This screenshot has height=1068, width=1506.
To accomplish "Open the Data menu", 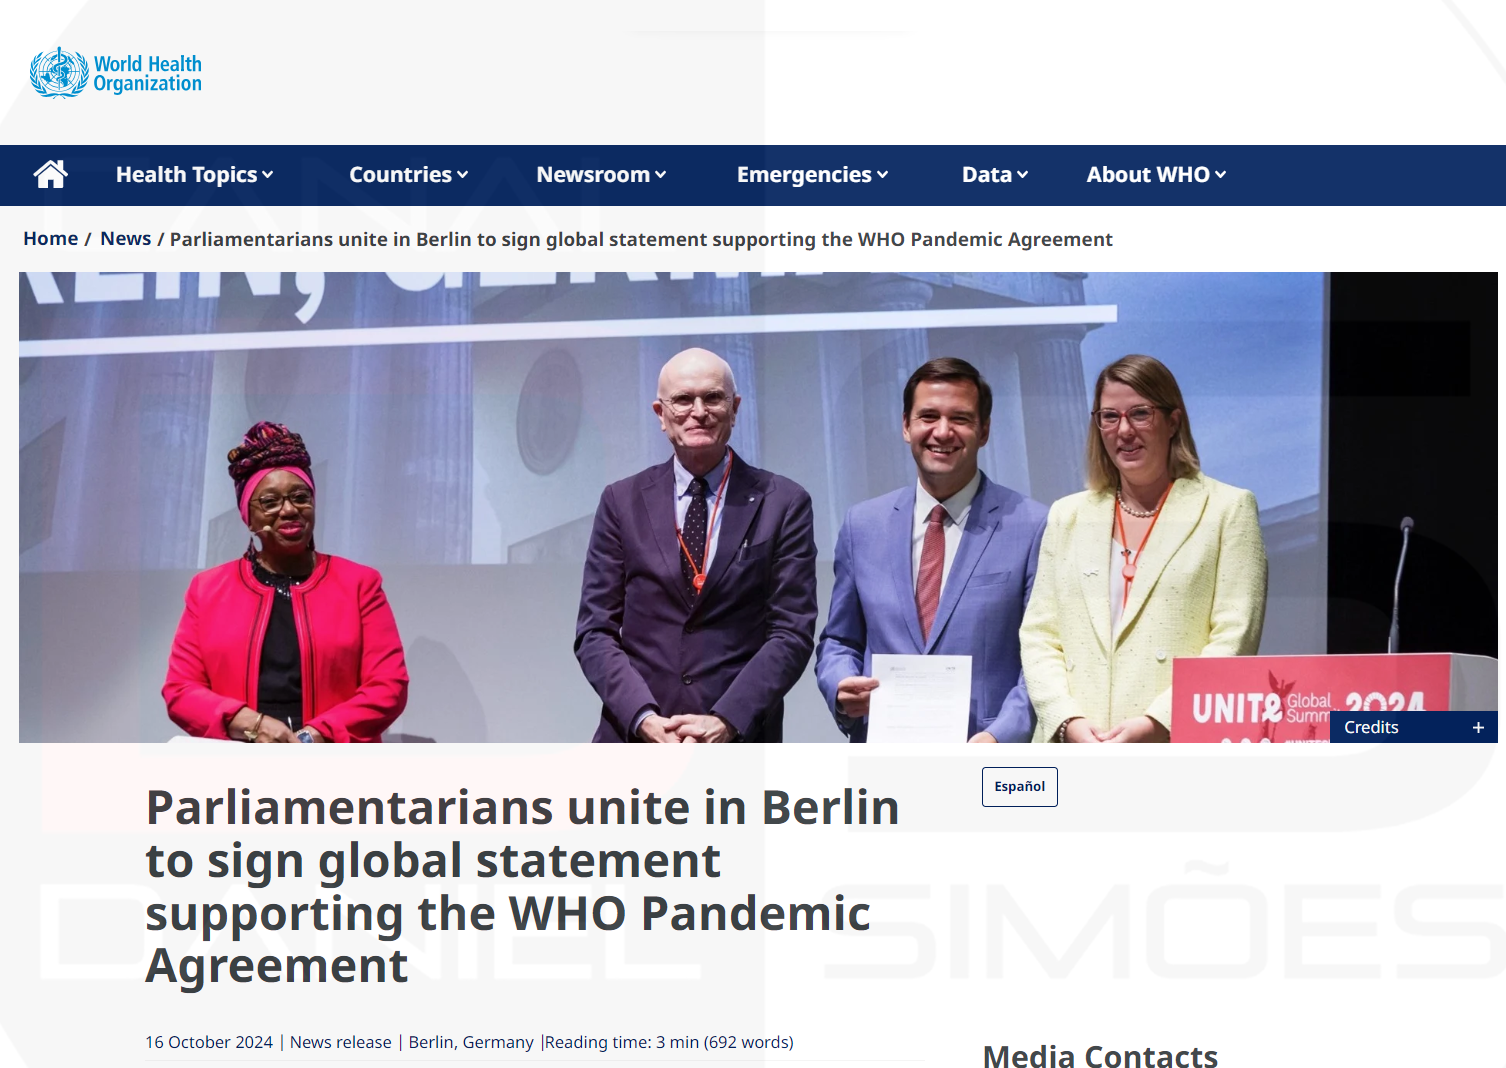I will (x=995, y=175).
